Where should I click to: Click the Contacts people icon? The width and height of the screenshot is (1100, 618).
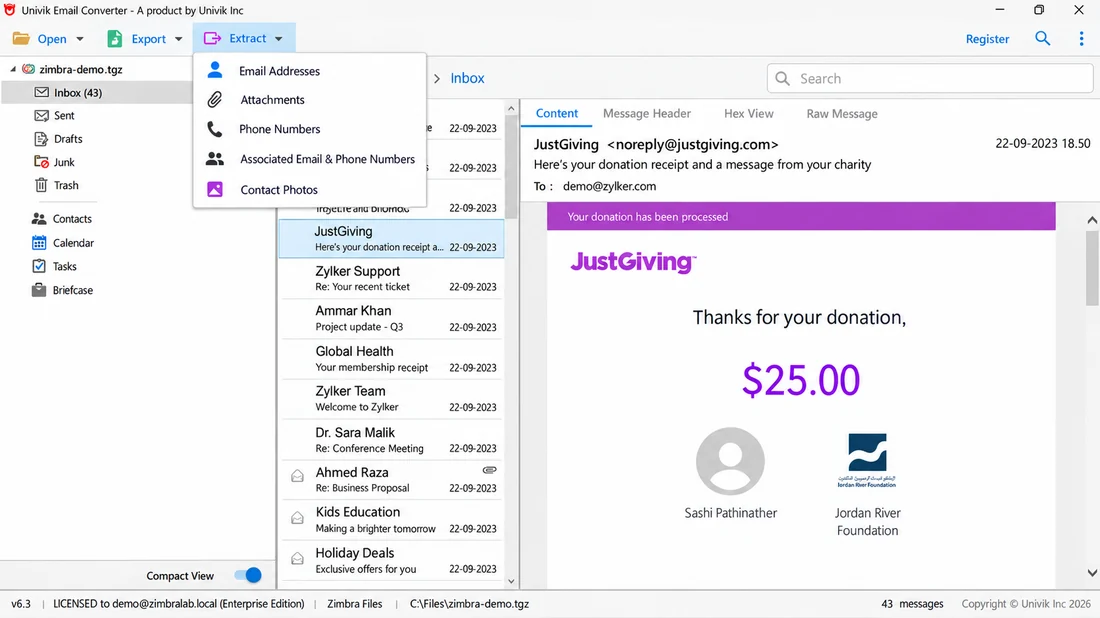pyautogui.click(x=39, y=219)
